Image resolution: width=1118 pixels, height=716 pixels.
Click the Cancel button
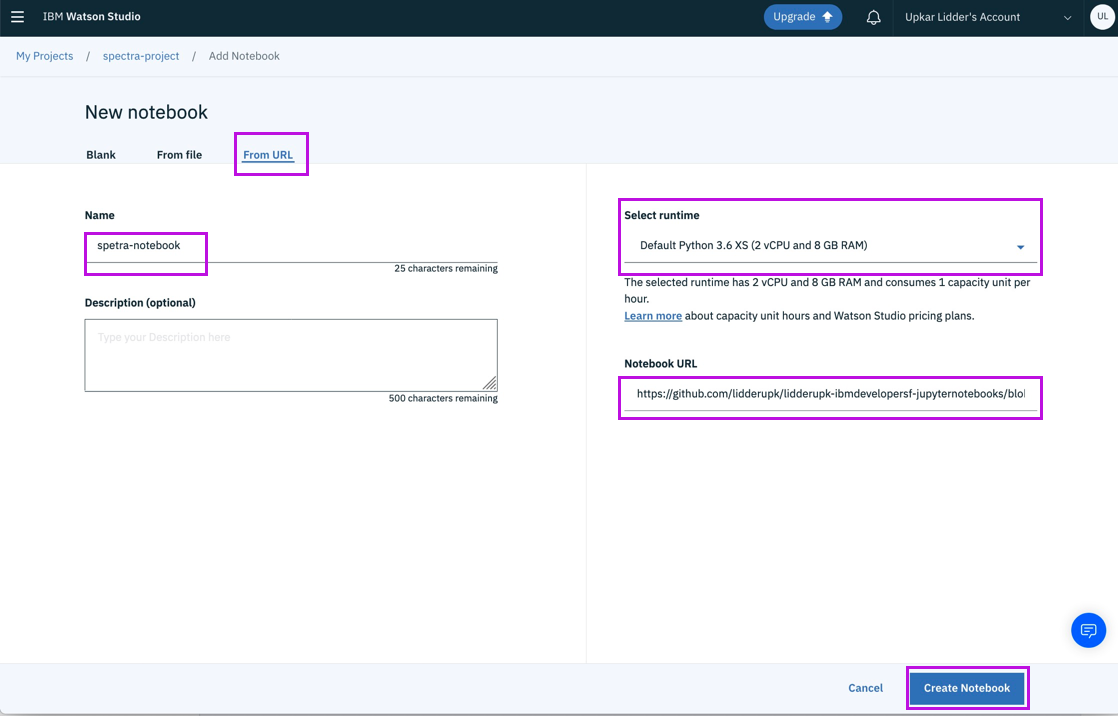tap(866, 688)
